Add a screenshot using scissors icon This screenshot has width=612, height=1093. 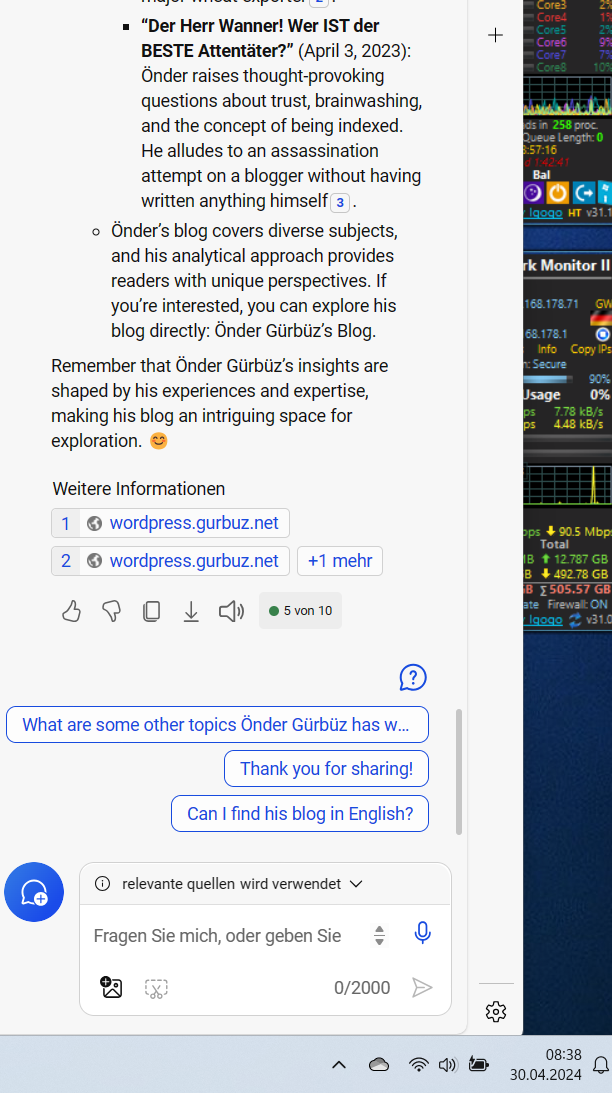[x=156, y=988]
